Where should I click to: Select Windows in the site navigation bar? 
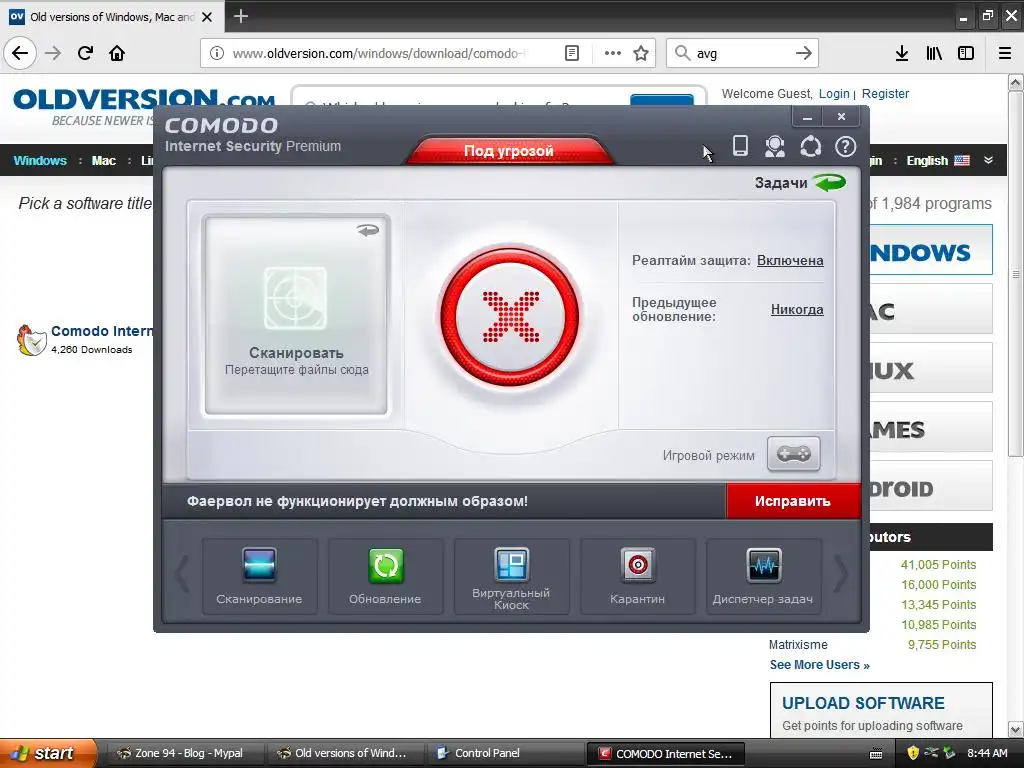pyautogui.click(x=40, y=161)
